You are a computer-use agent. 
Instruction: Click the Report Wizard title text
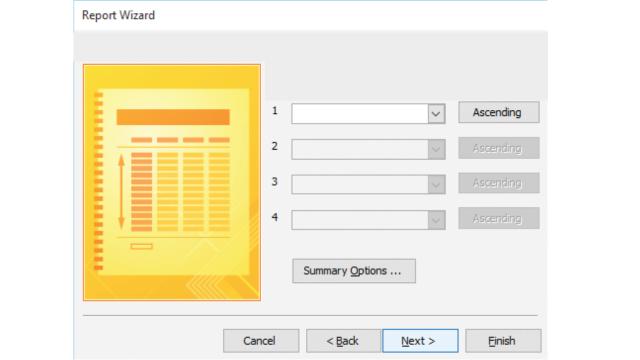(x=118, y=16)
